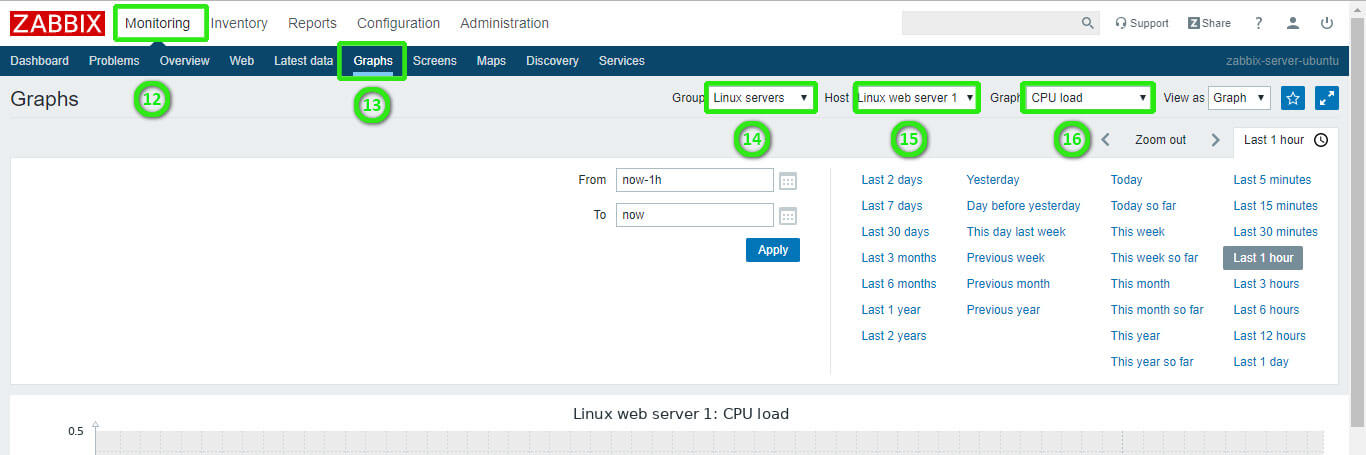Open calendar picker for To field
Screen dimensions: 1366x455
coord(788,216)
